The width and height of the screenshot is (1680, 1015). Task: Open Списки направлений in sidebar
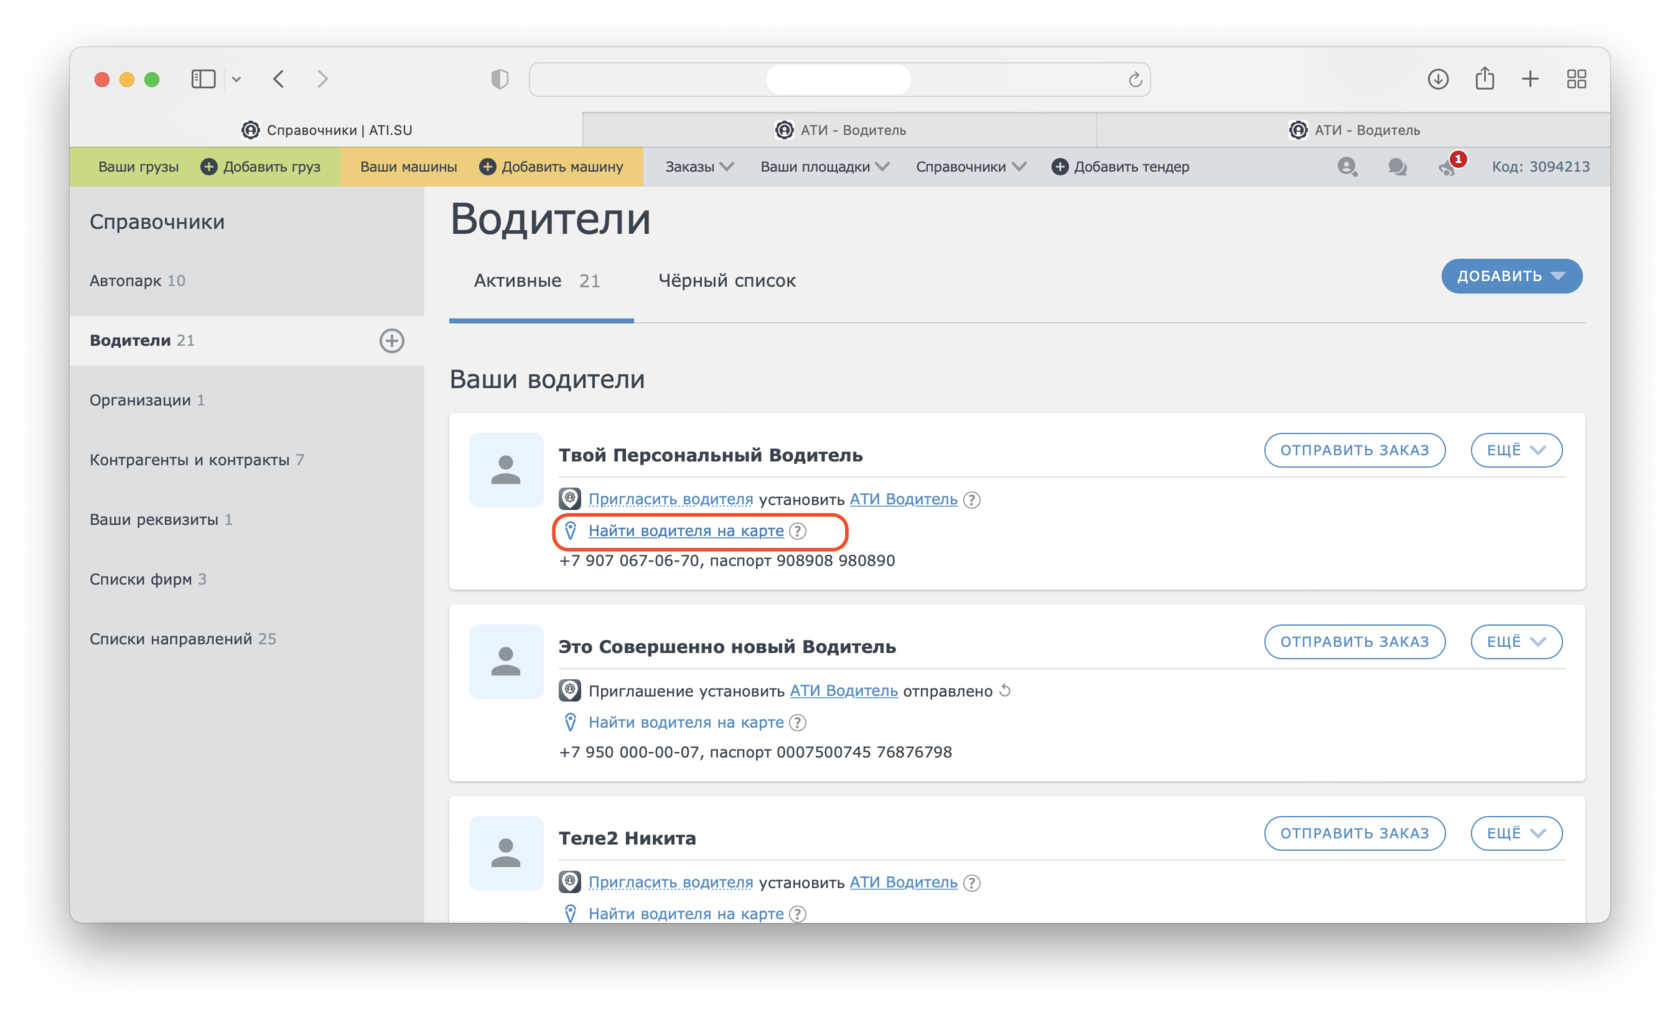183,639
